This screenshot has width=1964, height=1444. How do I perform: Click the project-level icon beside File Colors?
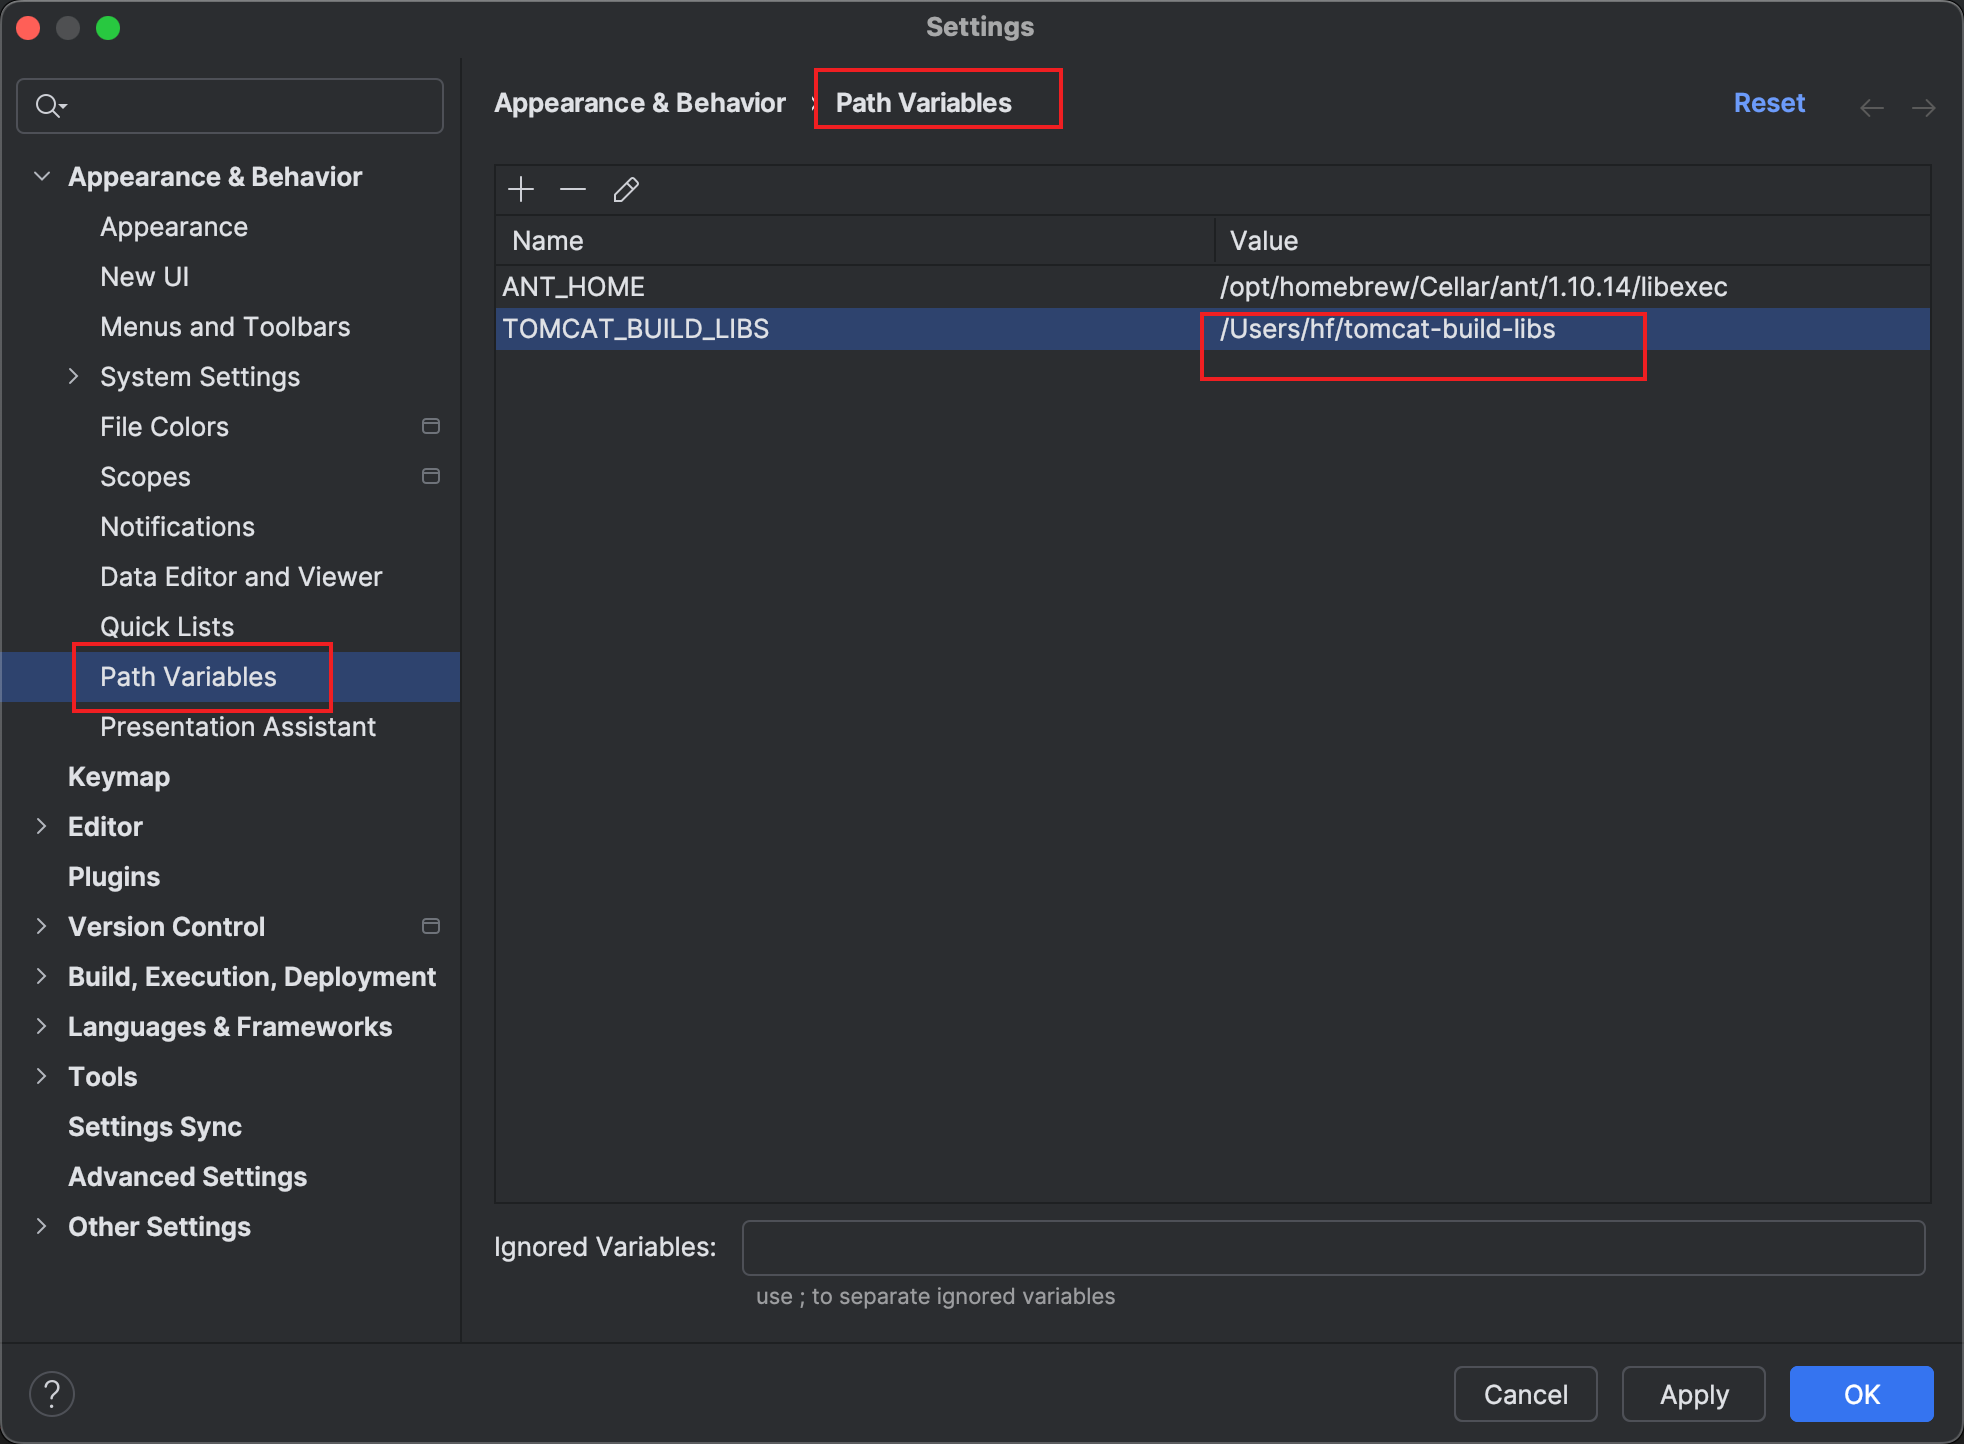[431, 426]
